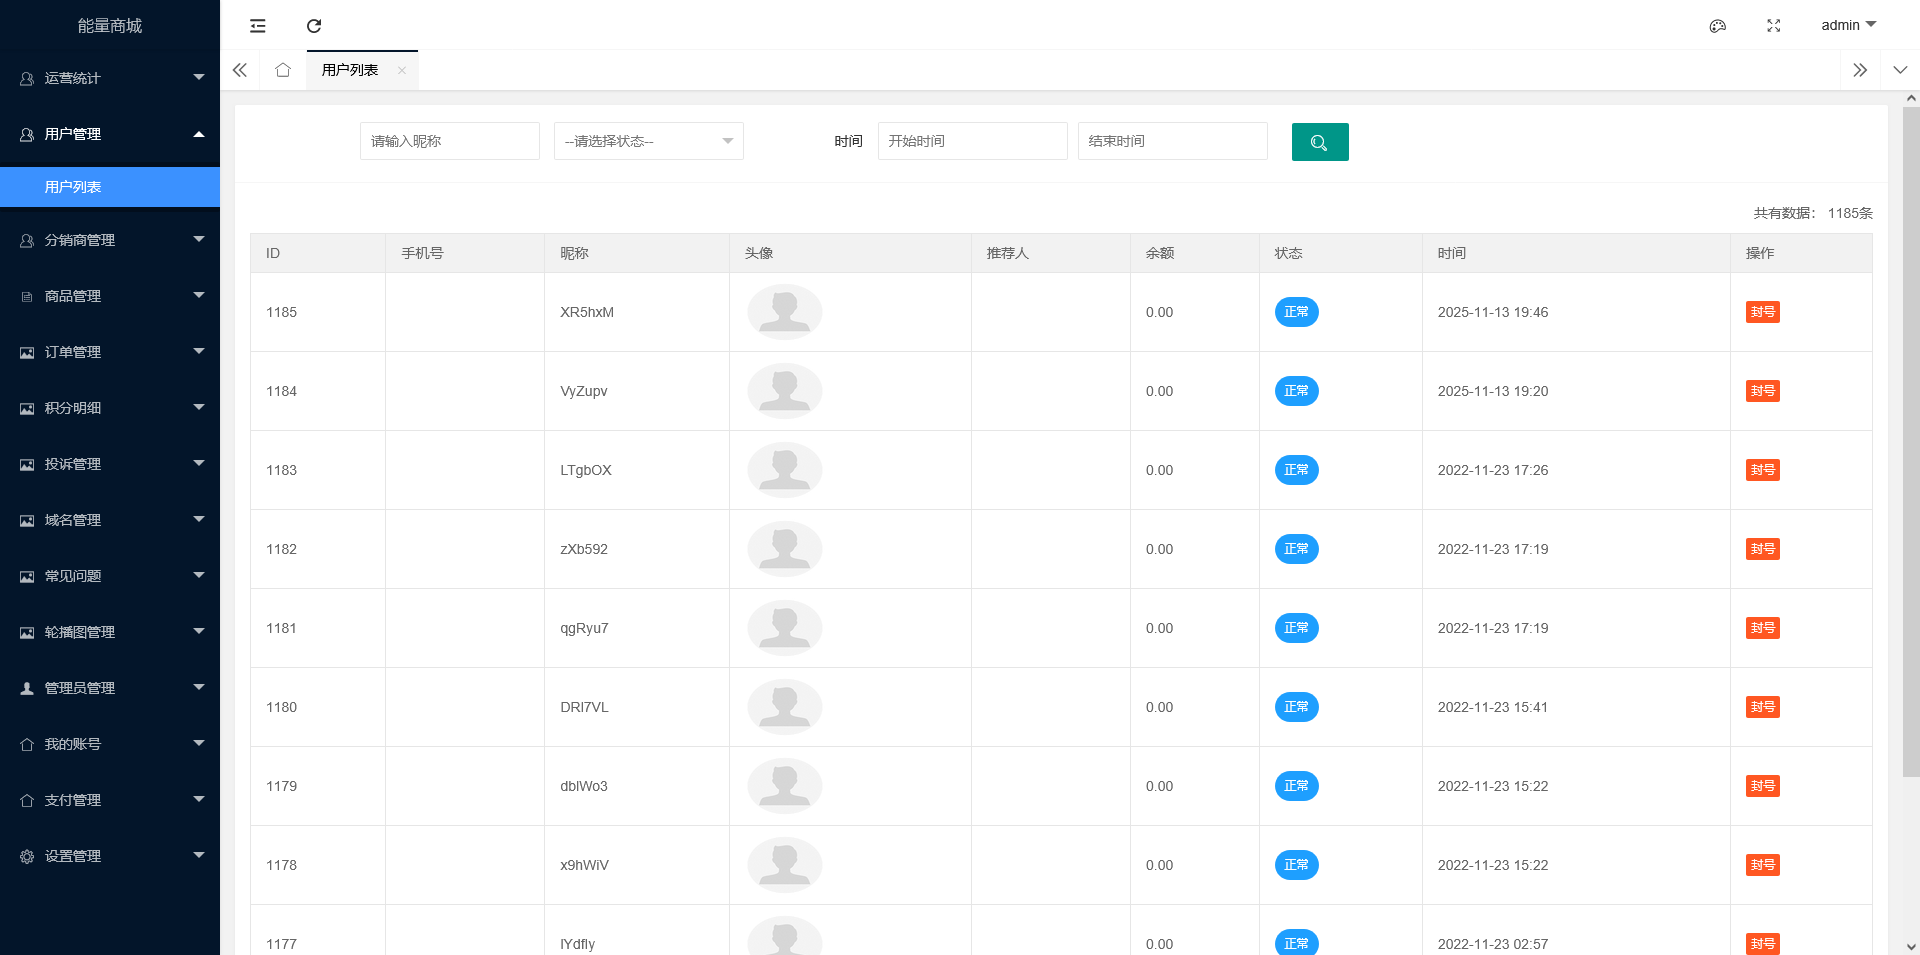Screen dimensions: 1920x955
Task: Ban user 1182 with 封号 button
Action: [1763, 549]
